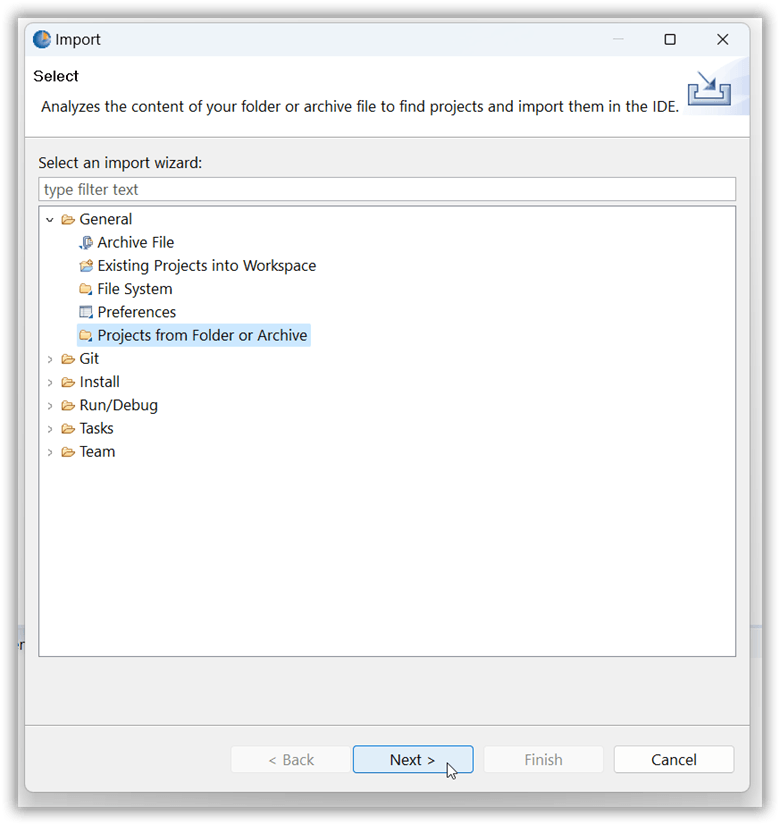Click the Next button
The width and height of the screenshot is (780, 825).
click(412, 760)
